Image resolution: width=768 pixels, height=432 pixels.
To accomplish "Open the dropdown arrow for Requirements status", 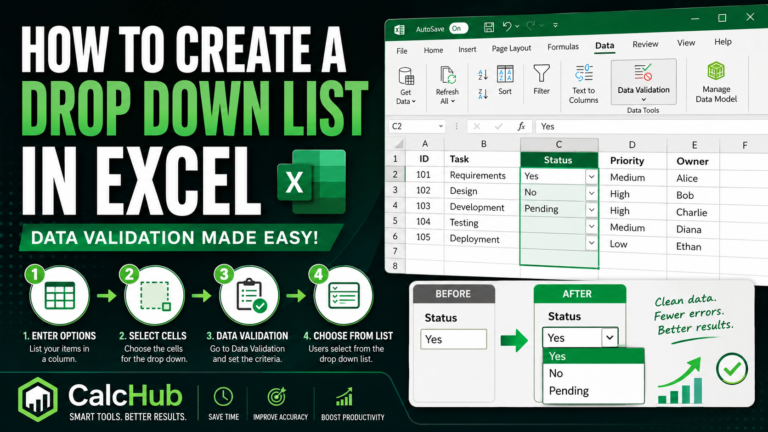I will click(x=592, y=176).
